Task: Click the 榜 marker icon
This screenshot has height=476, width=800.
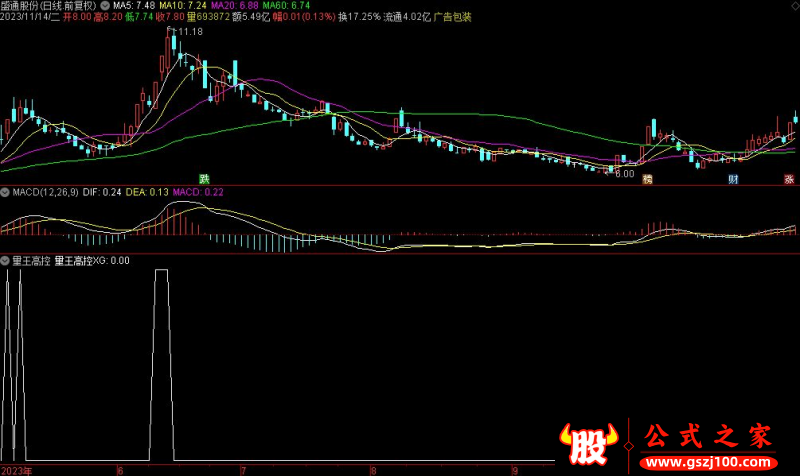Action: [x=647, y=179]
